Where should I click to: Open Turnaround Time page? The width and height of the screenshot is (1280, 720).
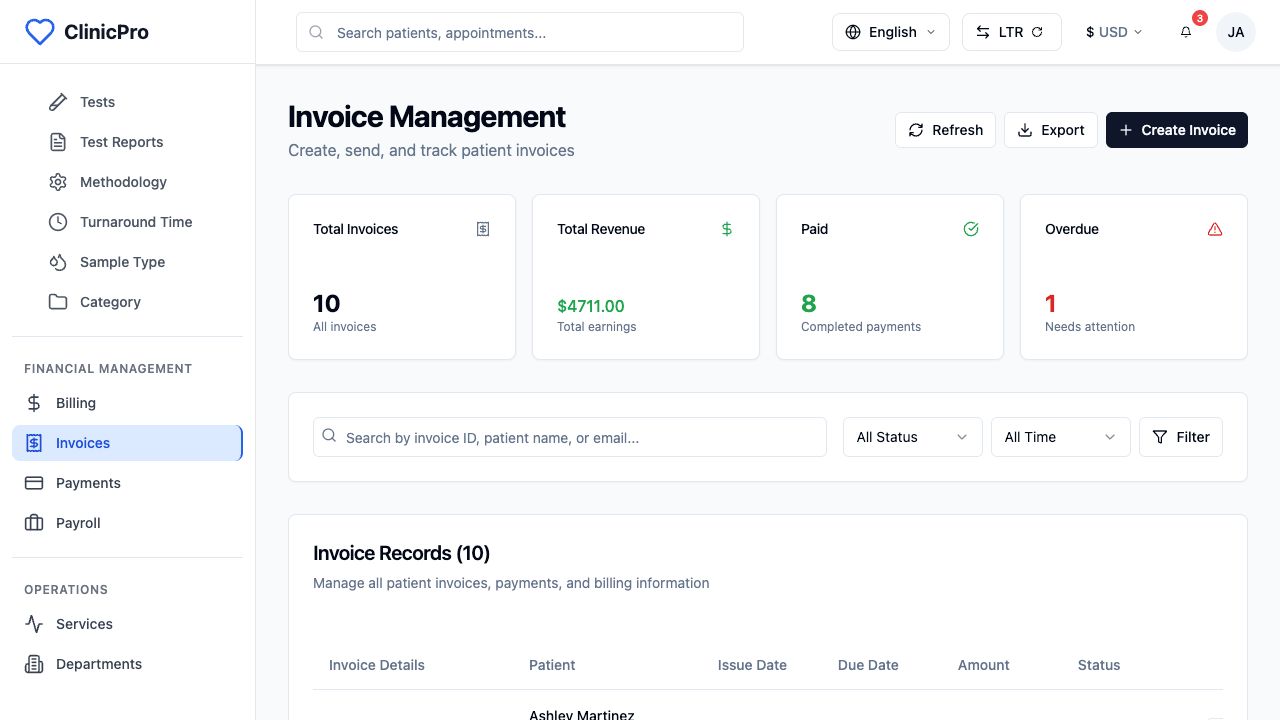140,222
